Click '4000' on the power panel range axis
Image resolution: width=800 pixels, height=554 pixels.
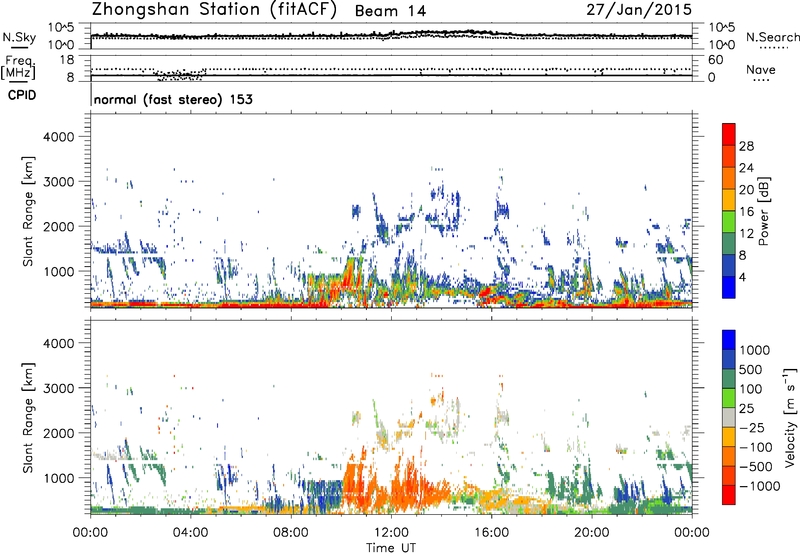pyautogui.click(x=58, y=137)
